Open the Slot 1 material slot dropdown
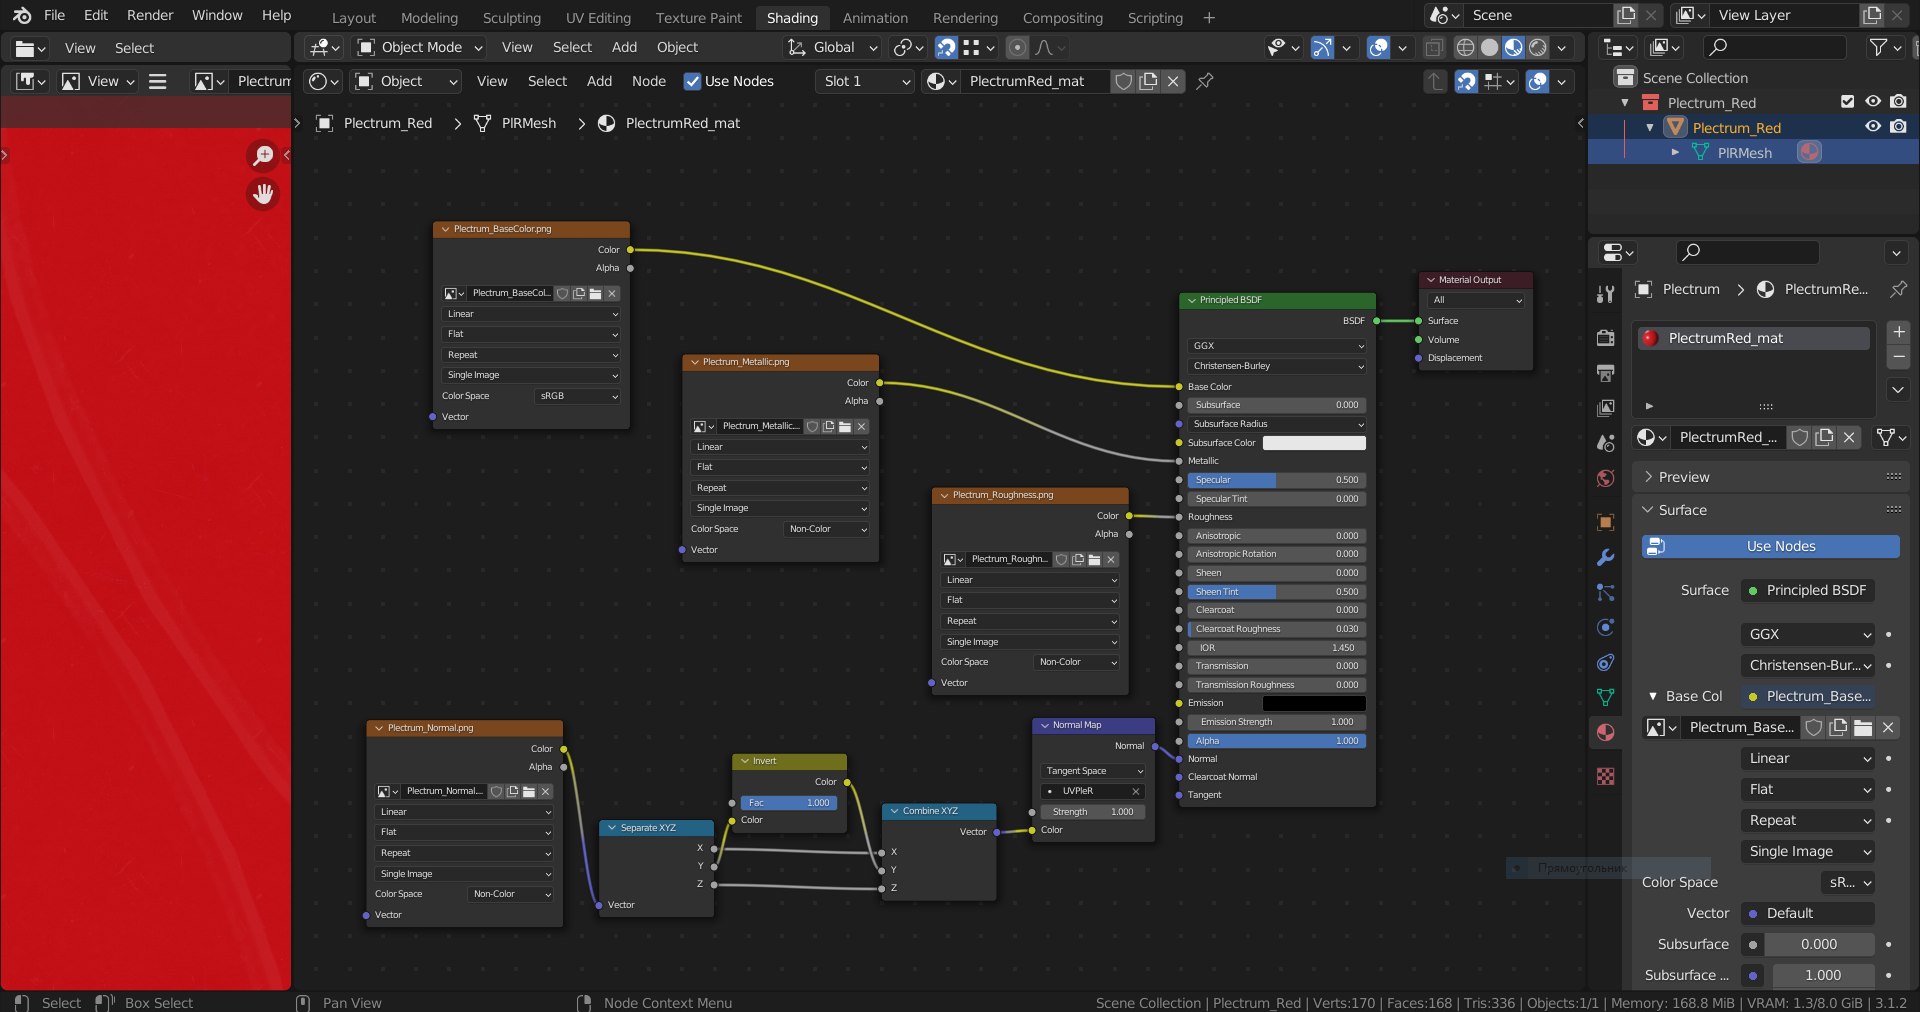 (x=866, y=81)
